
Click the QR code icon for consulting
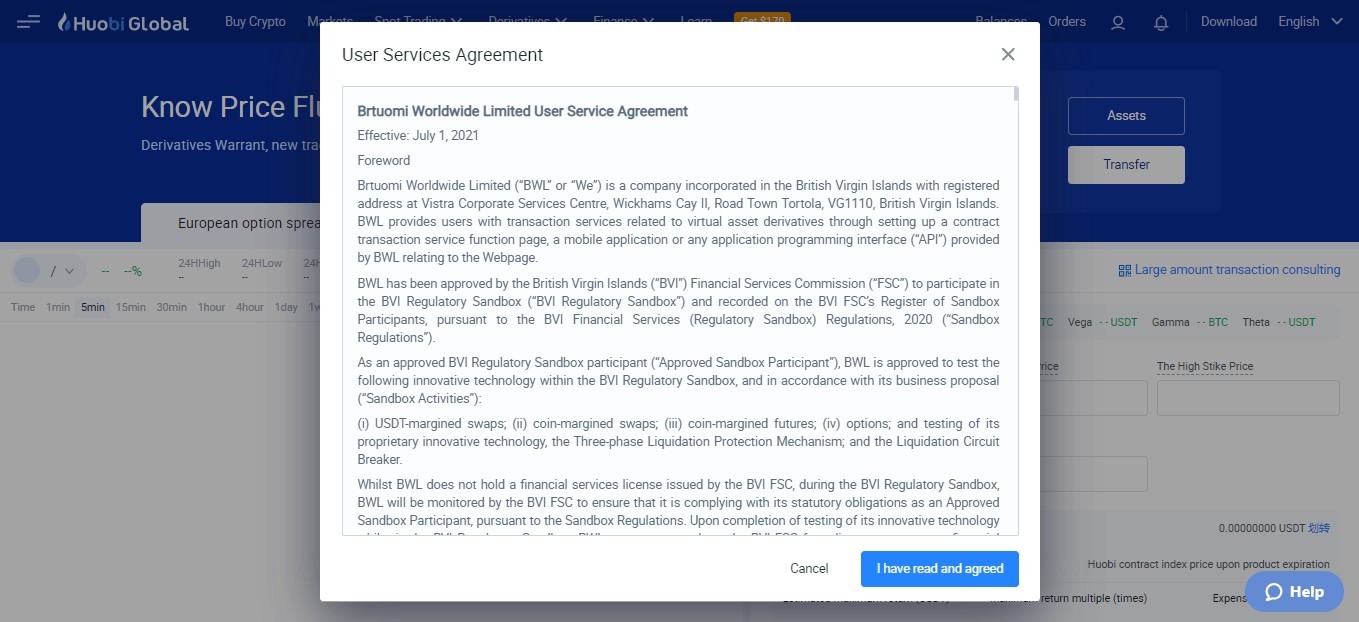pos(1125,270)
